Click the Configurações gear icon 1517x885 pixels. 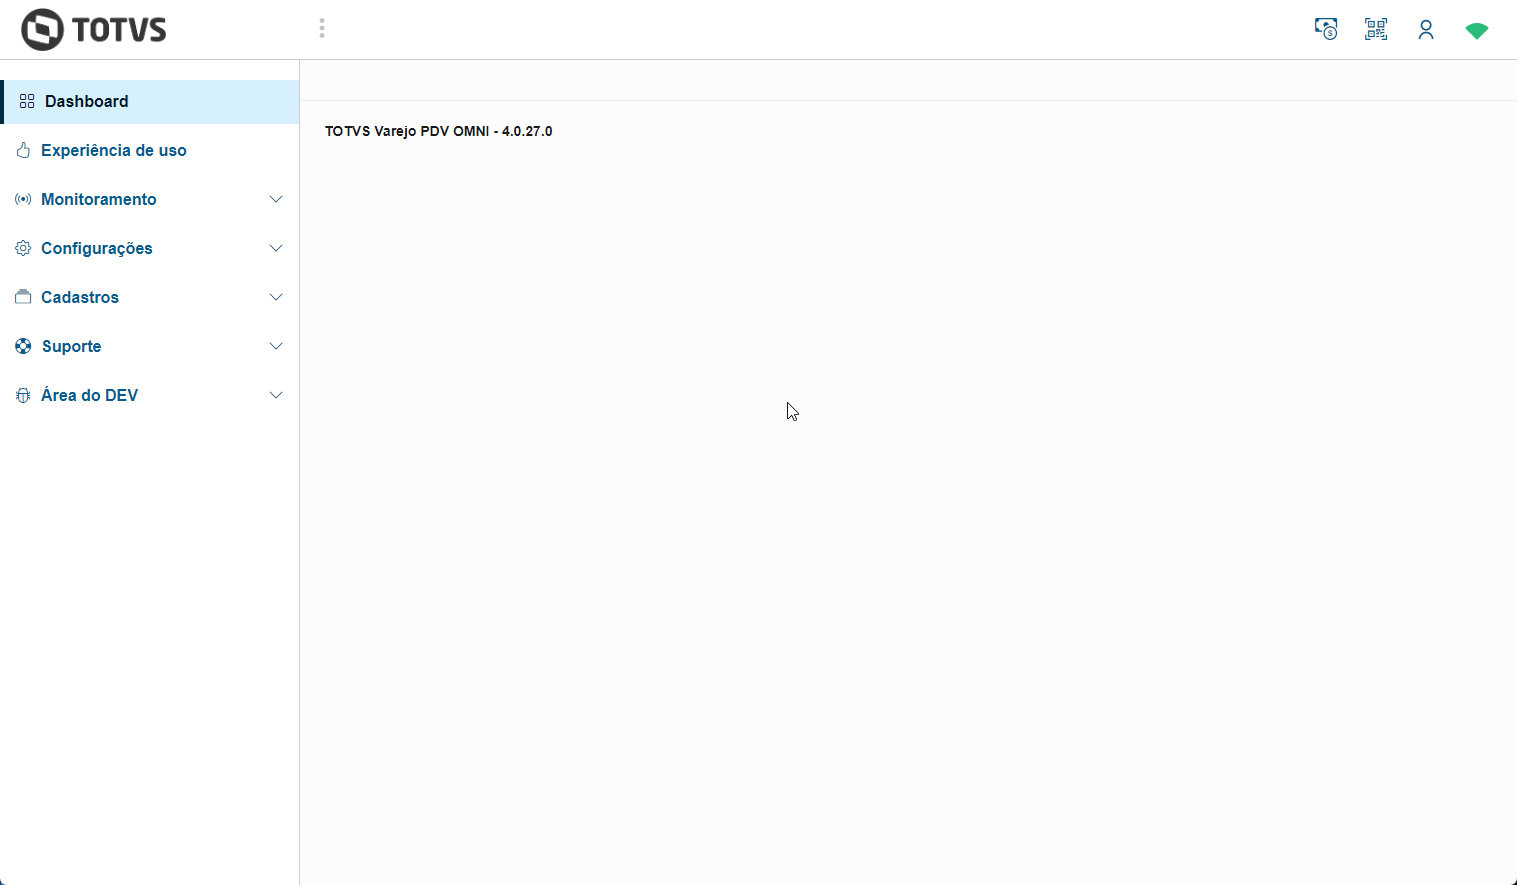(23, 248)
